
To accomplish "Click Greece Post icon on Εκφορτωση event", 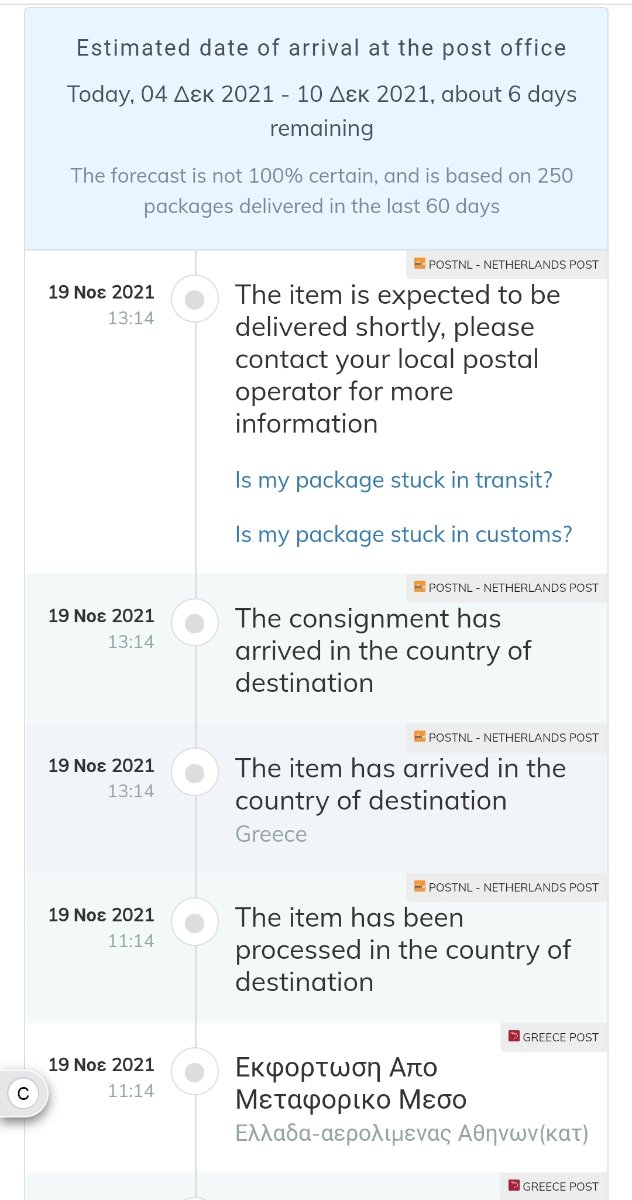I will [x=514, y=1037].
